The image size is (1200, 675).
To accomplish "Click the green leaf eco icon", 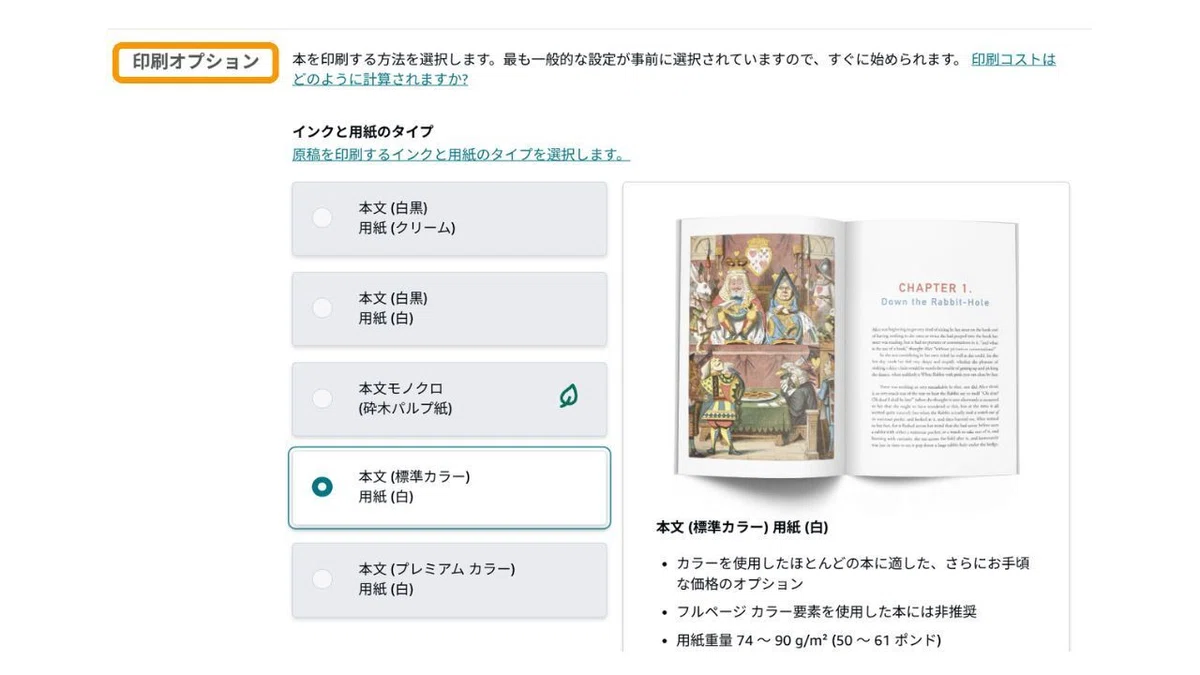I will [x=570, y=397].
